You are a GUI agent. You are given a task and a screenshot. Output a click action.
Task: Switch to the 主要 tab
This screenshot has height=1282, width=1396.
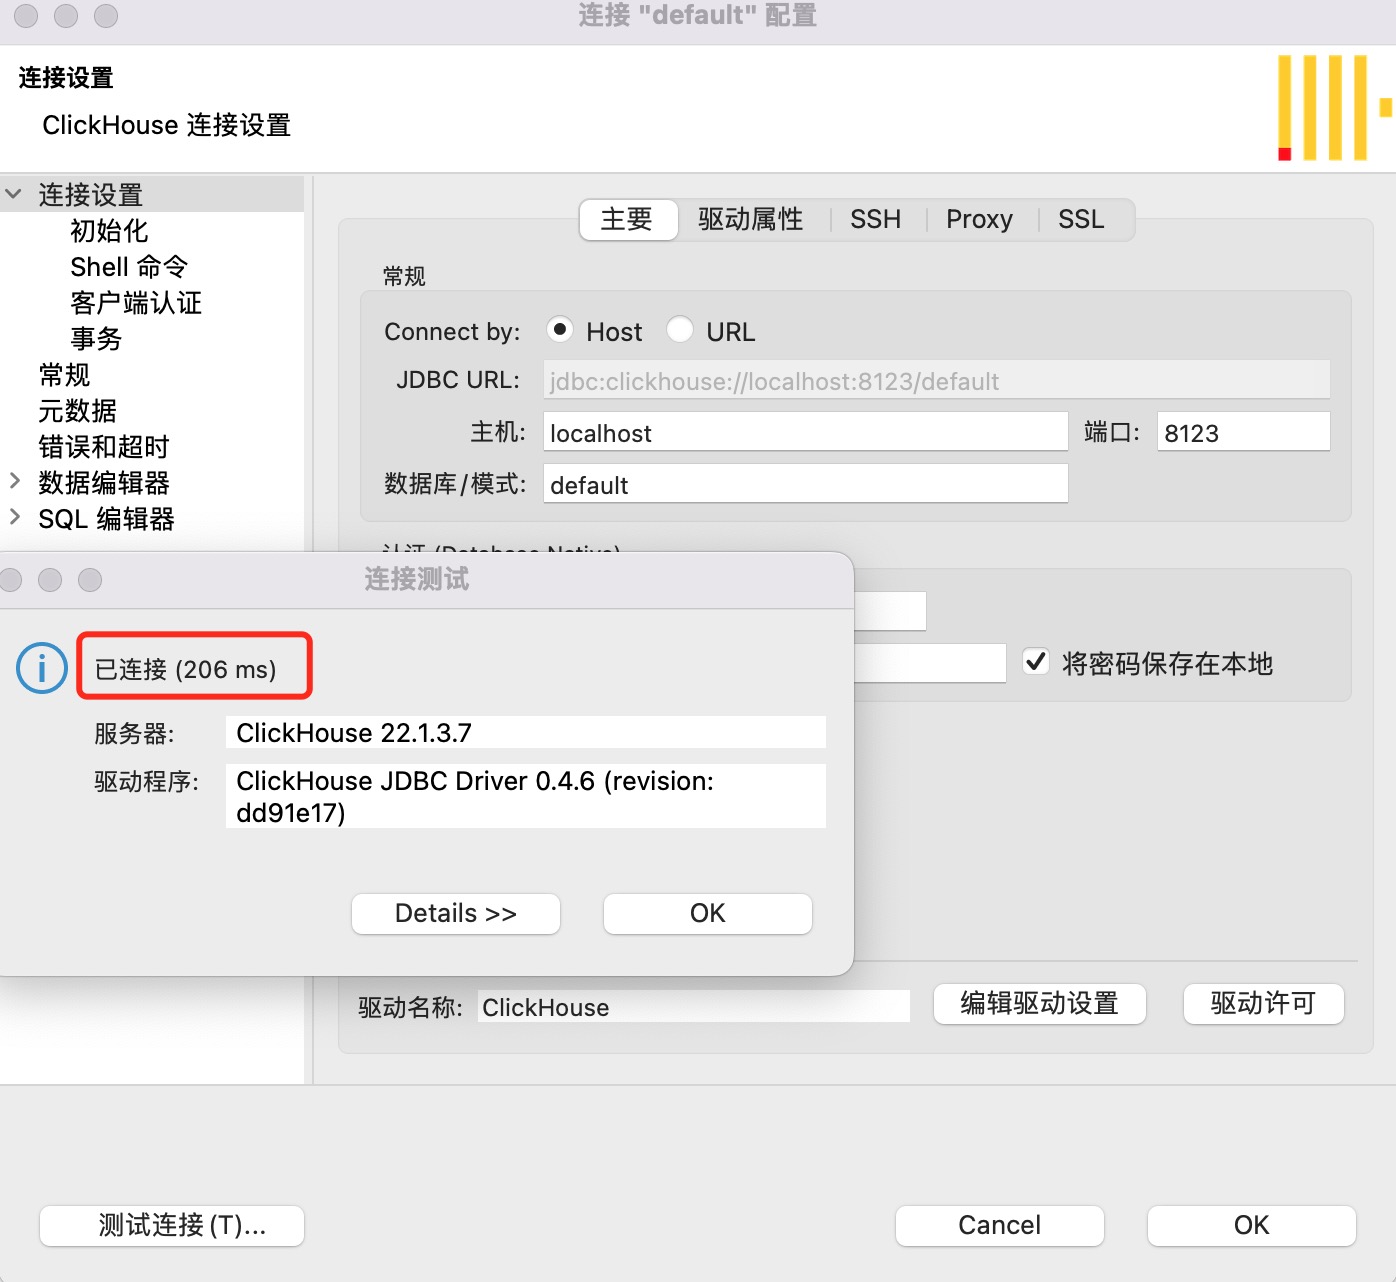(627, 219)
